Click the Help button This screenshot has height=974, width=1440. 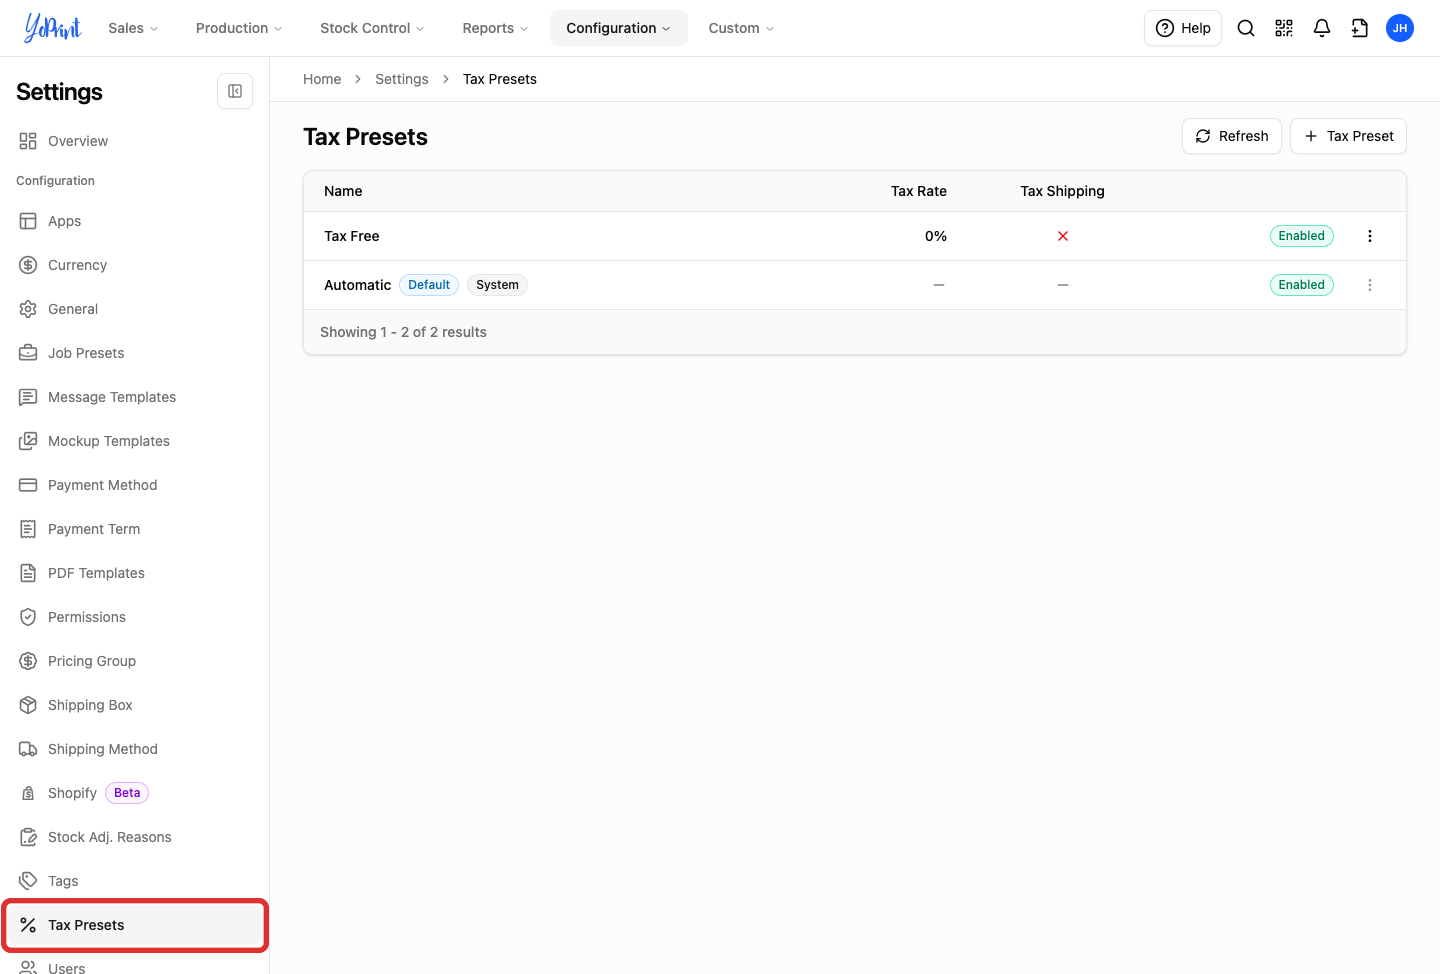pyautogui.click(x=1183, y=28)
